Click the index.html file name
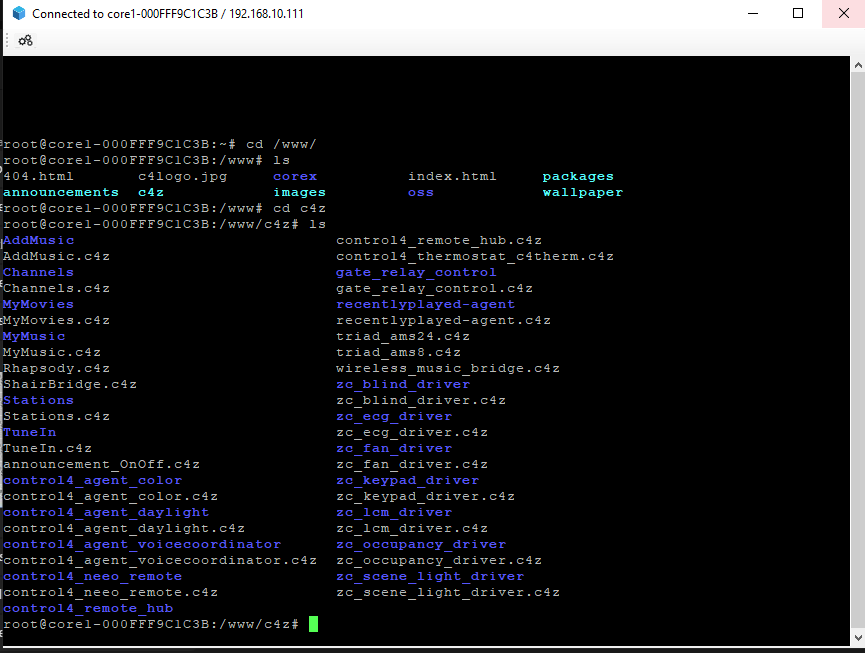This screenshot has height=653, width=865. (x=452, y=176)
